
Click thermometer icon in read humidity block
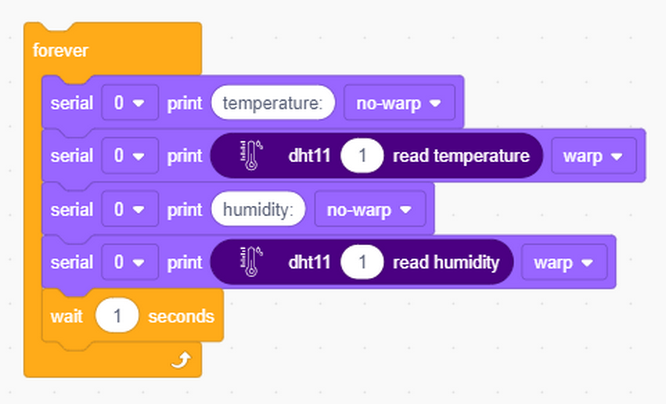click(251, 262)
